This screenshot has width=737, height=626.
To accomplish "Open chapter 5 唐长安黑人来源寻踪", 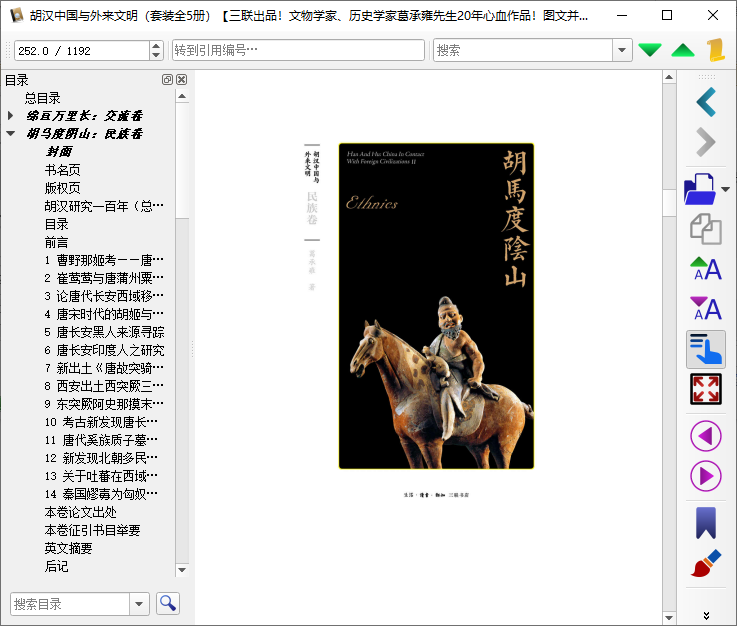I will tap(104, 332).
